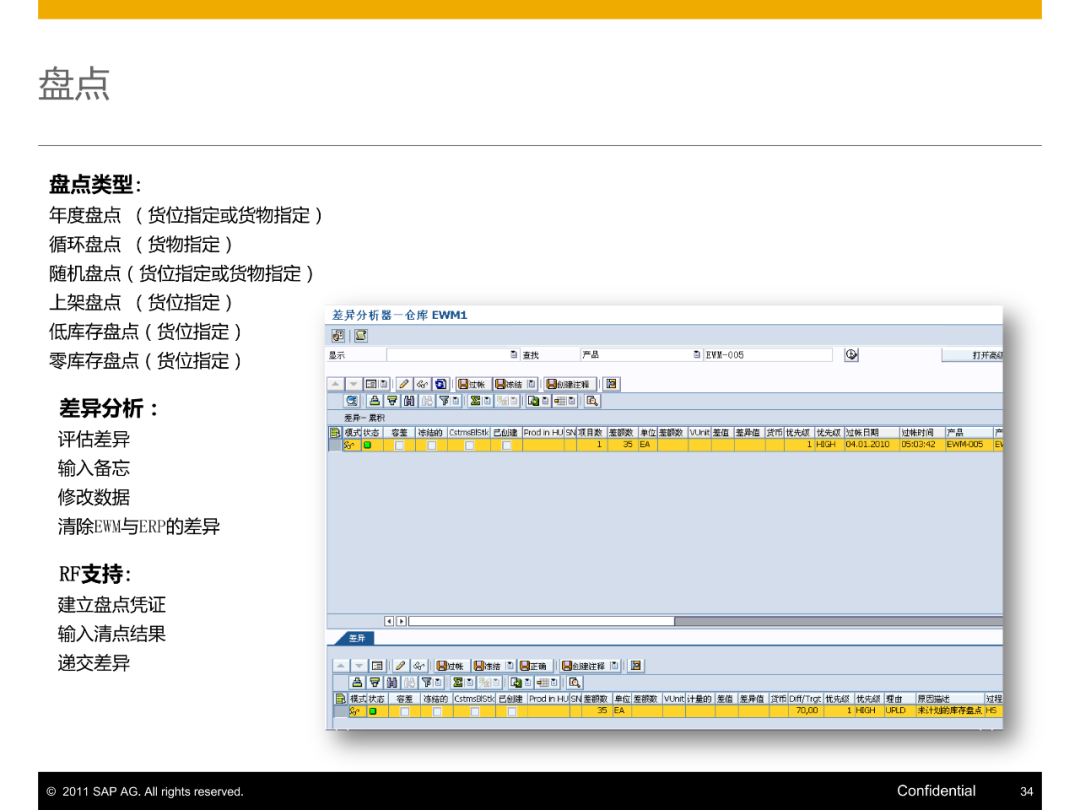Click the execute search icon beside EWM-005 field

coord(851,355)
